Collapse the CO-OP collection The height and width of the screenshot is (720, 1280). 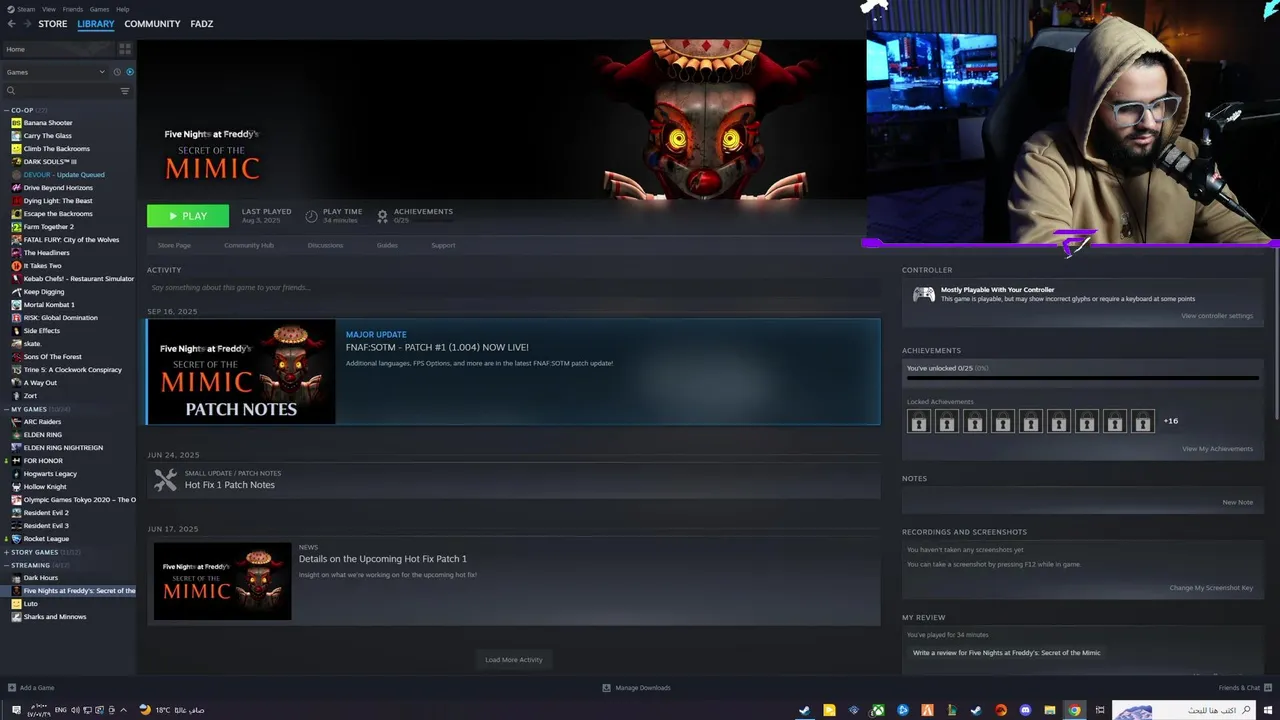coord(6,110)
